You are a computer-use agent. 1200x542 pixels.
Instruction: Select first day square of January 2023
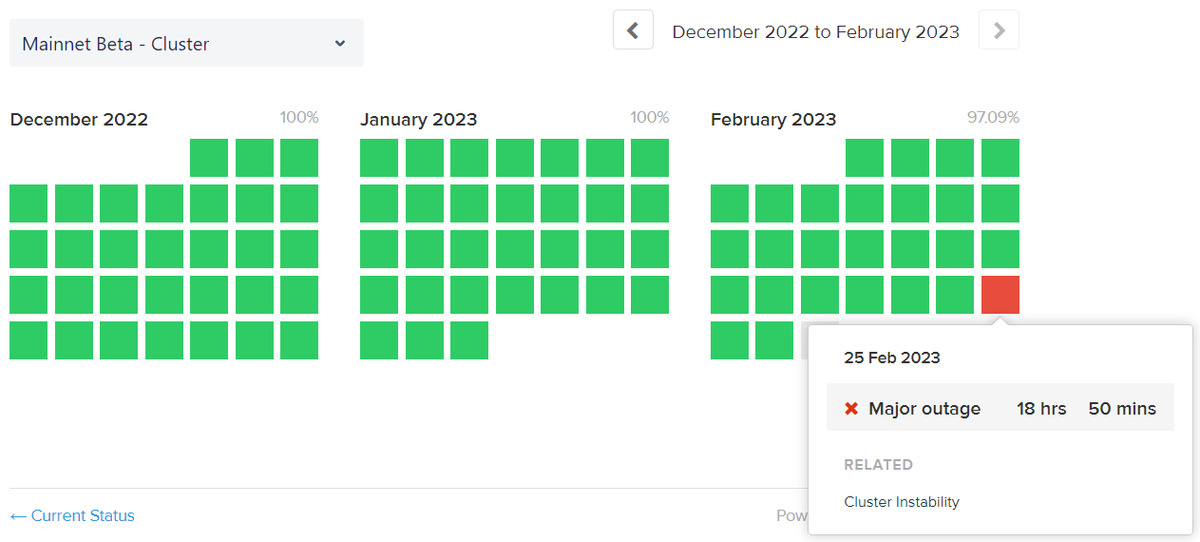(x=379, y=158)
